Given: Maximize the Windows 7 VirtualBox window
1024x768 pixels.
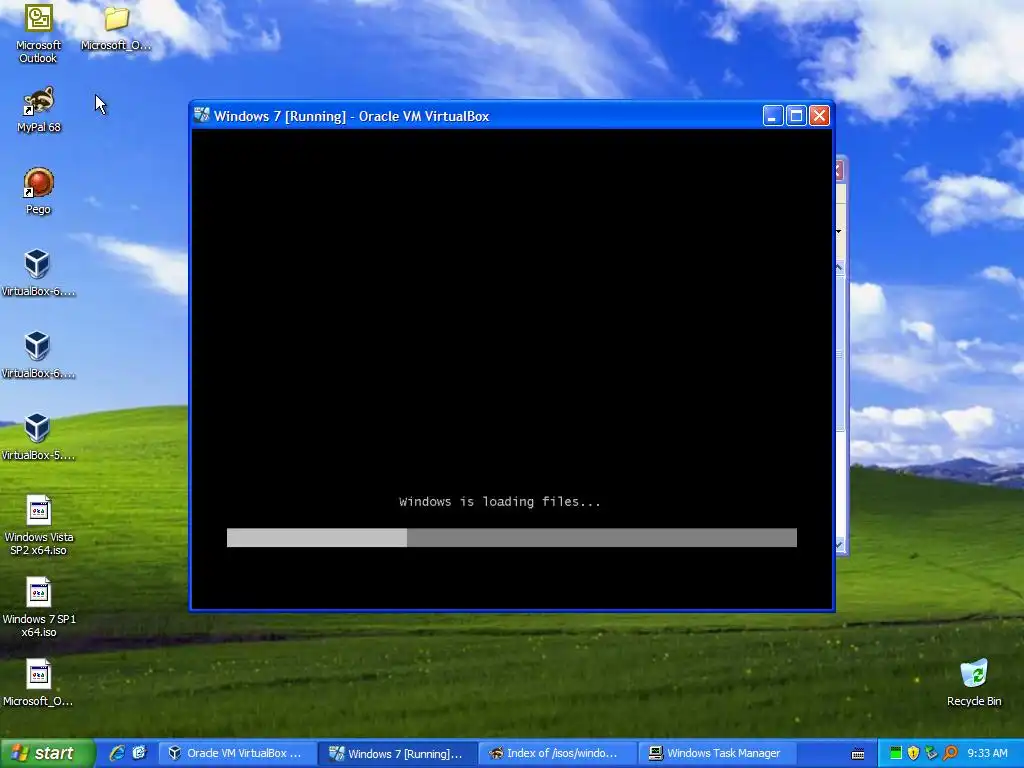Looking at the screenshot, I should [x=796, y=116].
